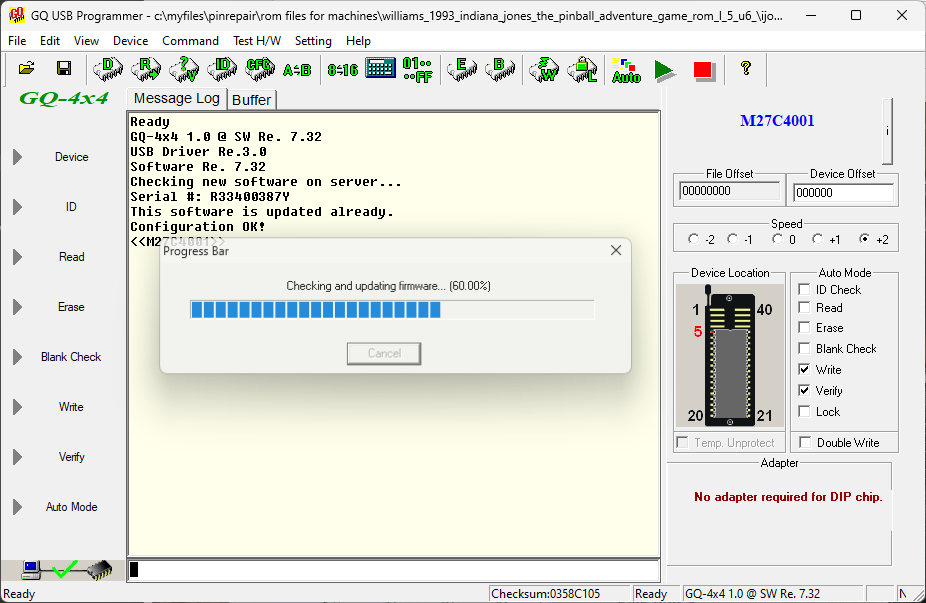Select speed +1 radio button
926x603 pixels.
click(817, 239)
